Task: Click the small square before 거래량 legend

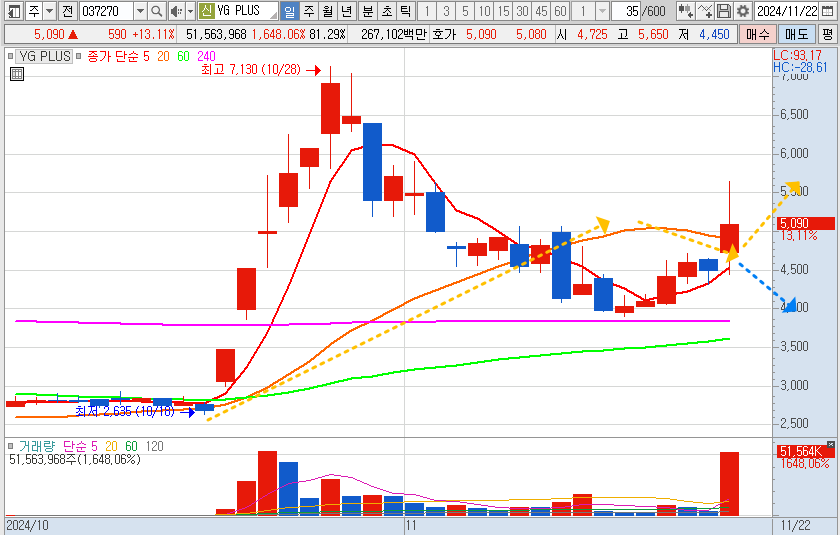Action: 10,446
